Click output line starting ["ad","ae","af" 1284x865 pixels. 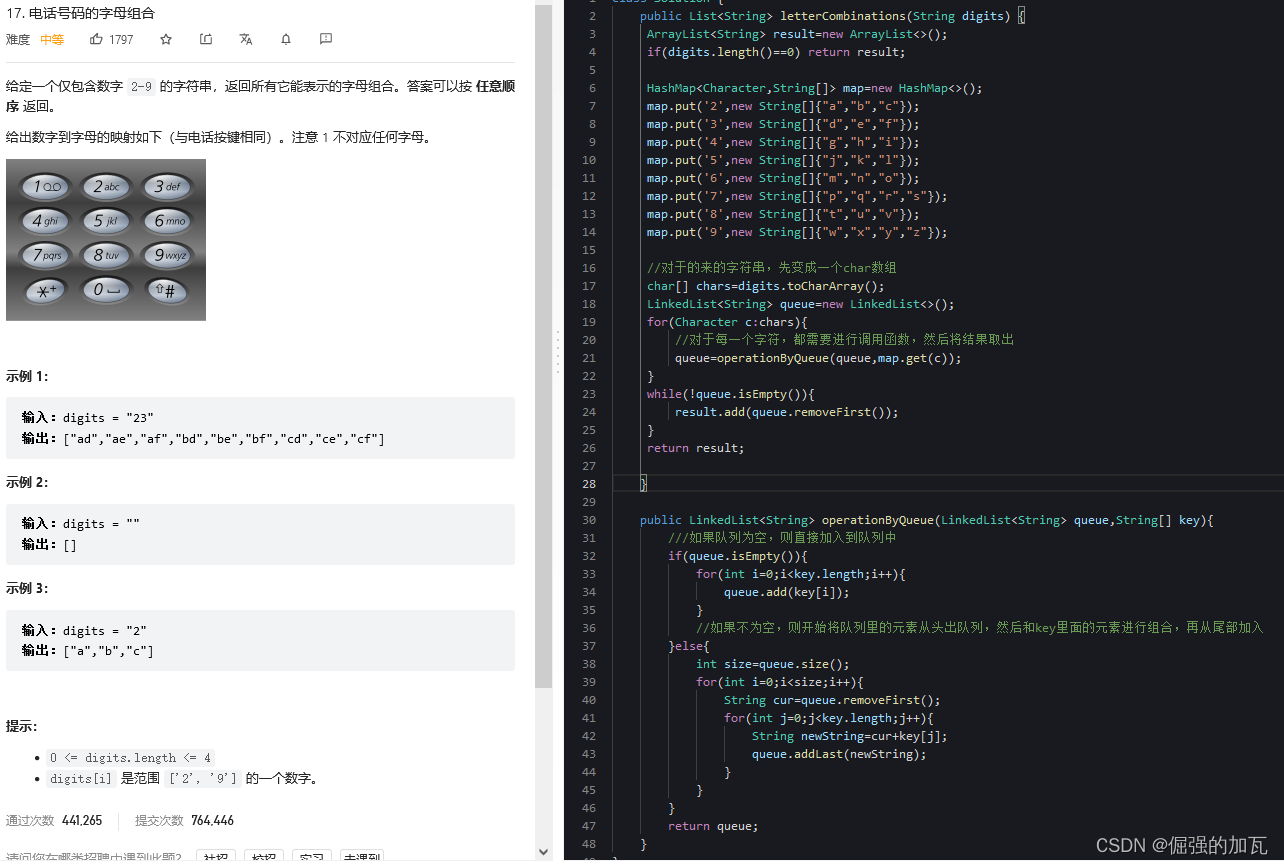click(203, 439)
